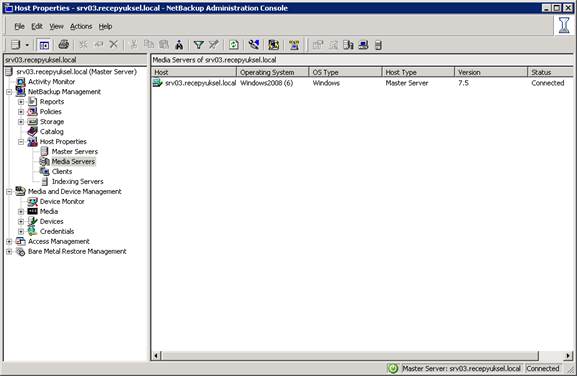Screen dimensions: 577x376
Task: Click the server-with-document toolbar icon near right end
Action: [x=348, y=45]
